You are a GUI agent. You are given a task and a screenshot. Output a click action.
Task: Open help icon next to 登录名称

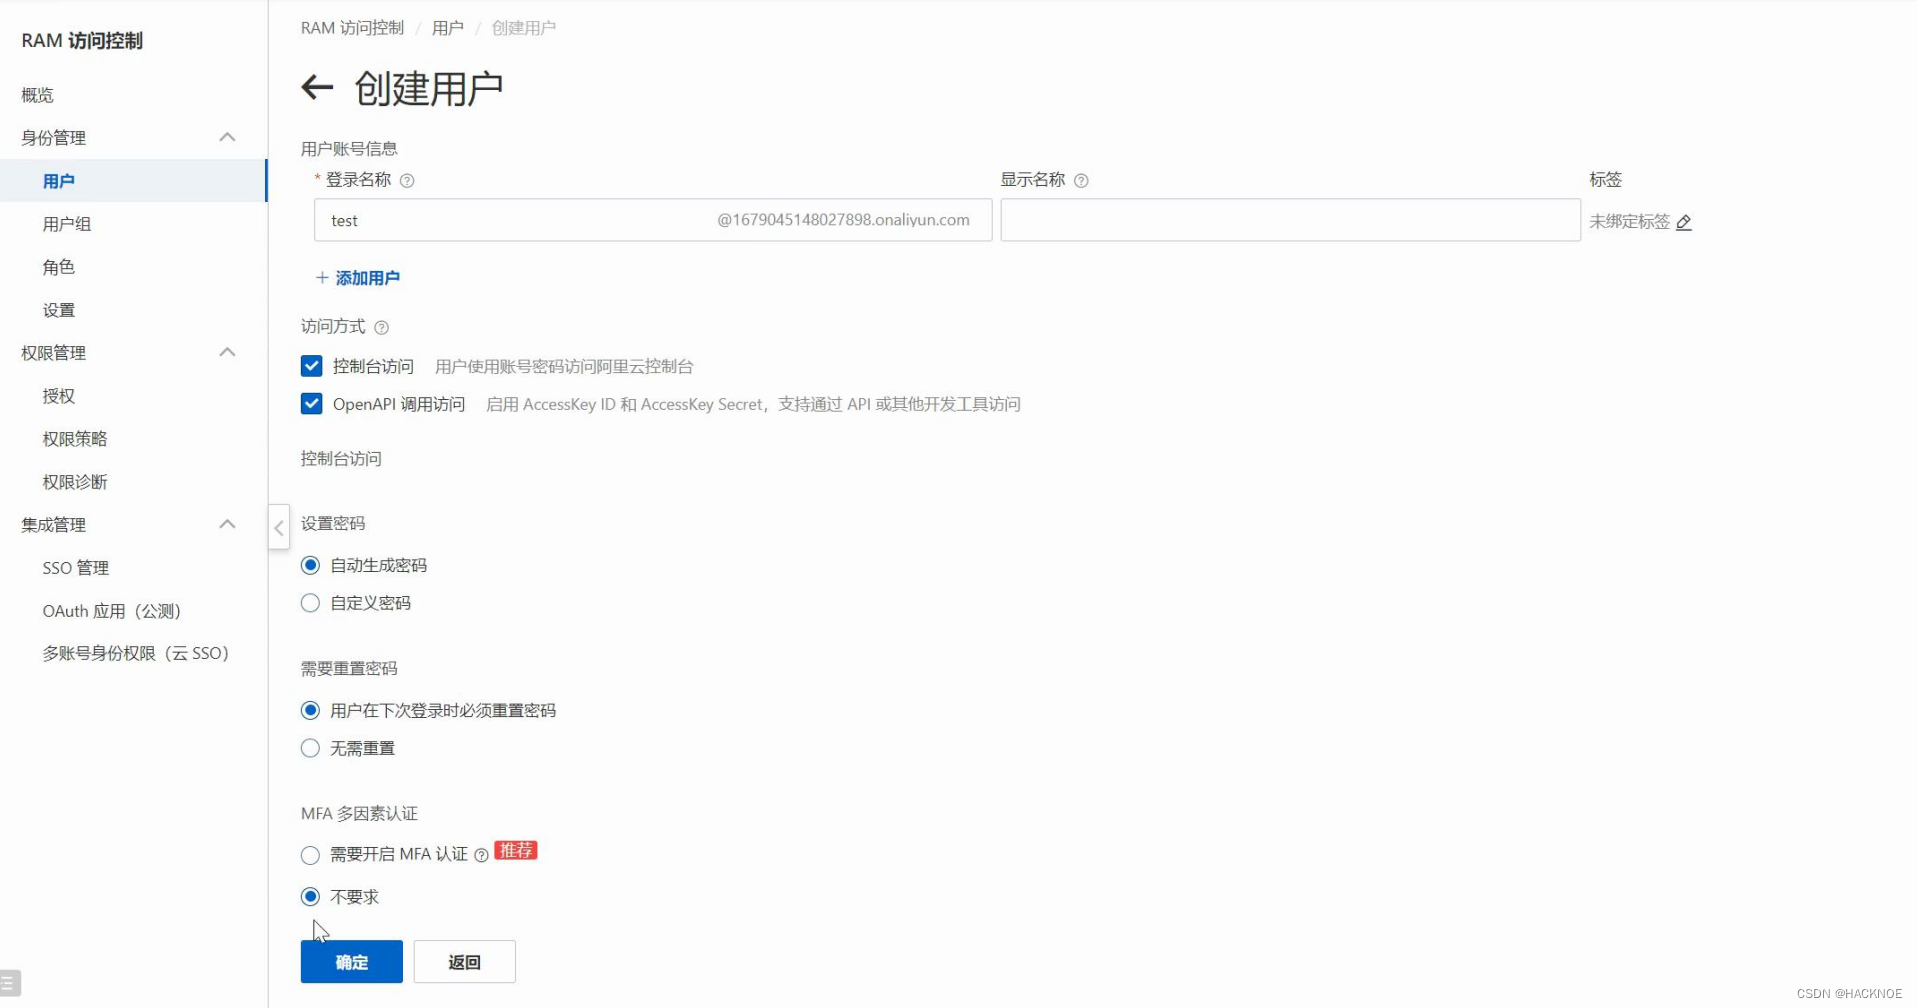(x=407, y=181)
